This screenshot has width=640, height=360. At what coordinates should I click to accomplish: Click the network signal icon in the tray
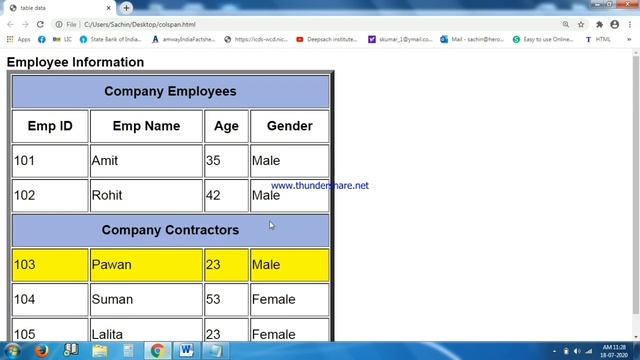tap(589, 351)
